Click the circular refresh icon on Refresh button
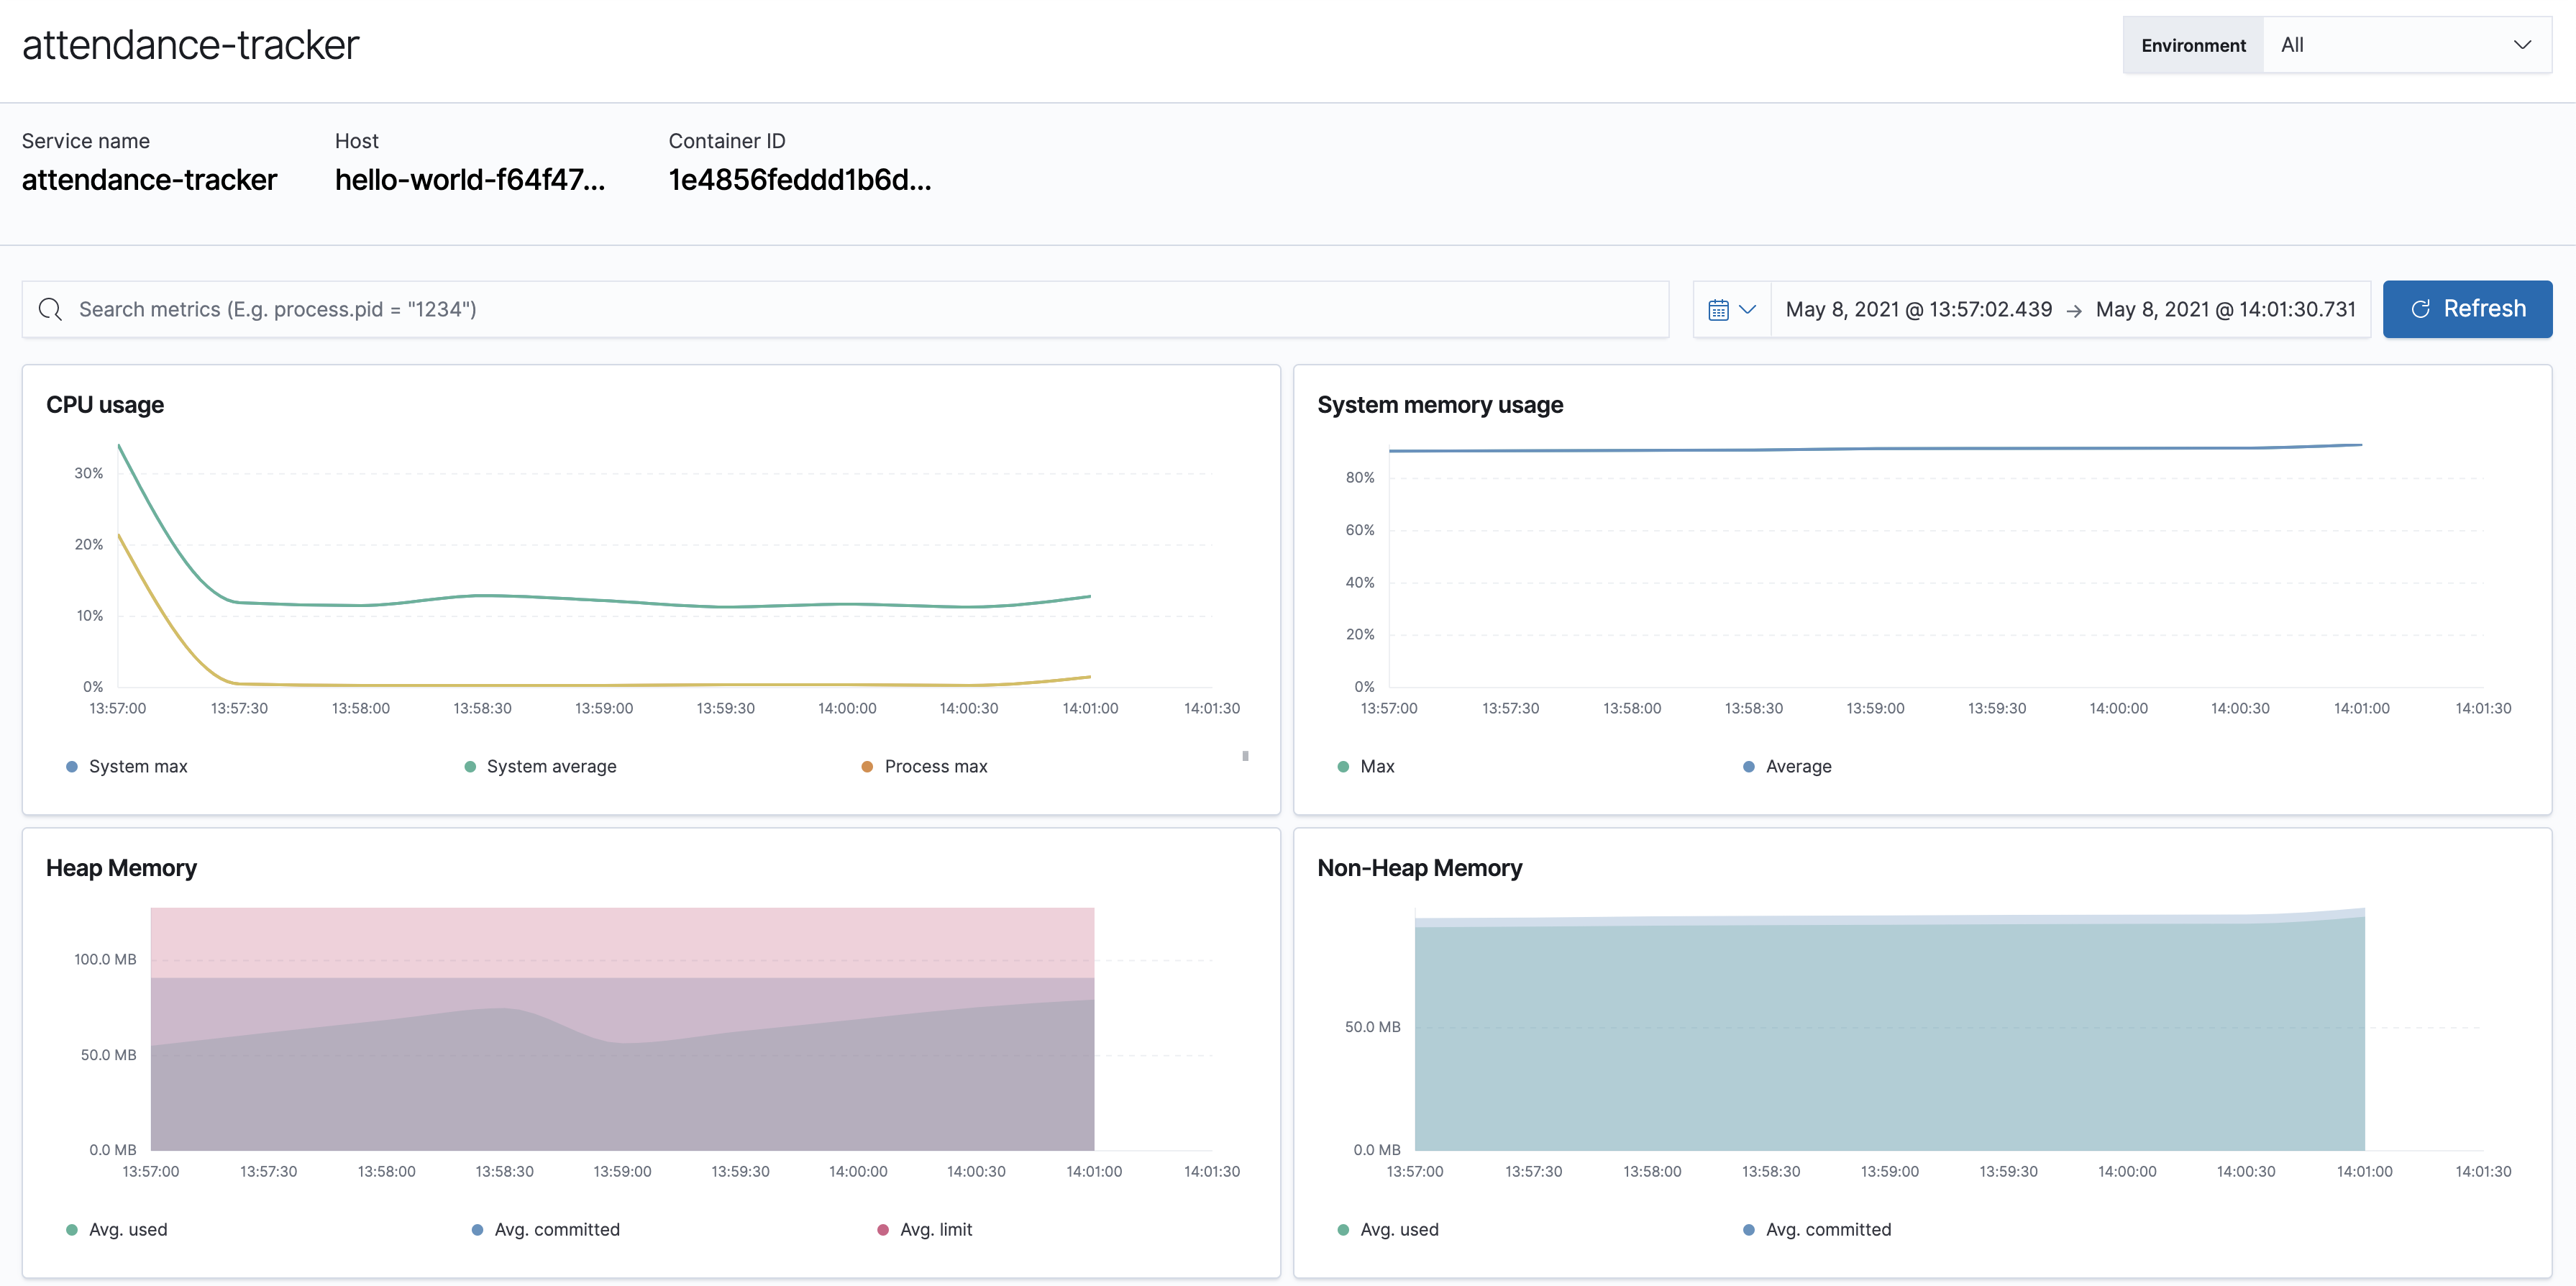Screen dimensions: 2576x1286 click(2420, 308)
